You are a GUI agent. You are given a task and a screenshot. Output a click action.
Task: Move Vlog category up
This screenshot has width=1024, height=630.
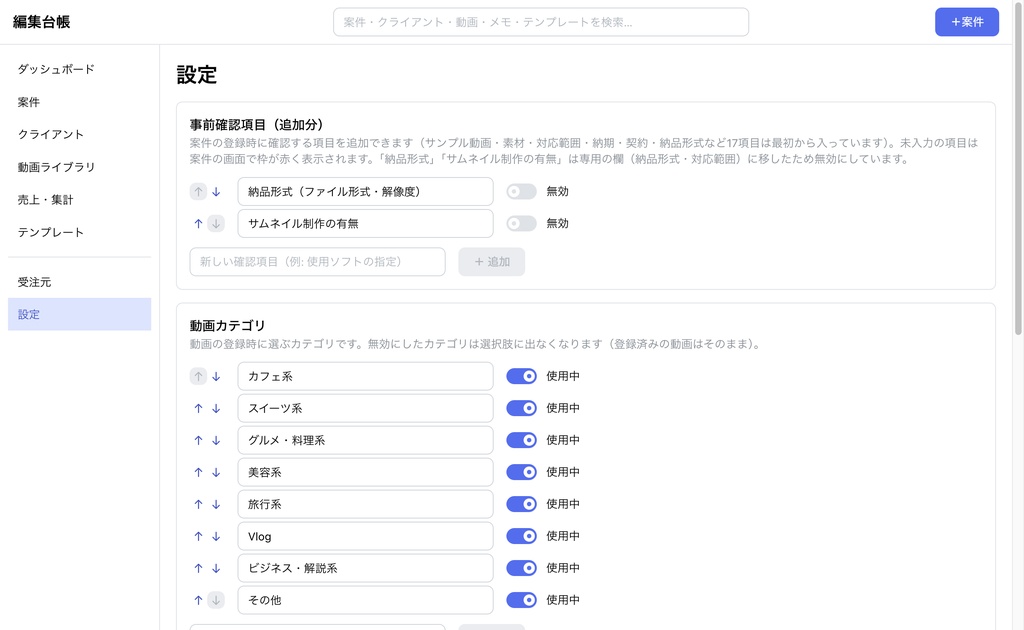[199, 536]
